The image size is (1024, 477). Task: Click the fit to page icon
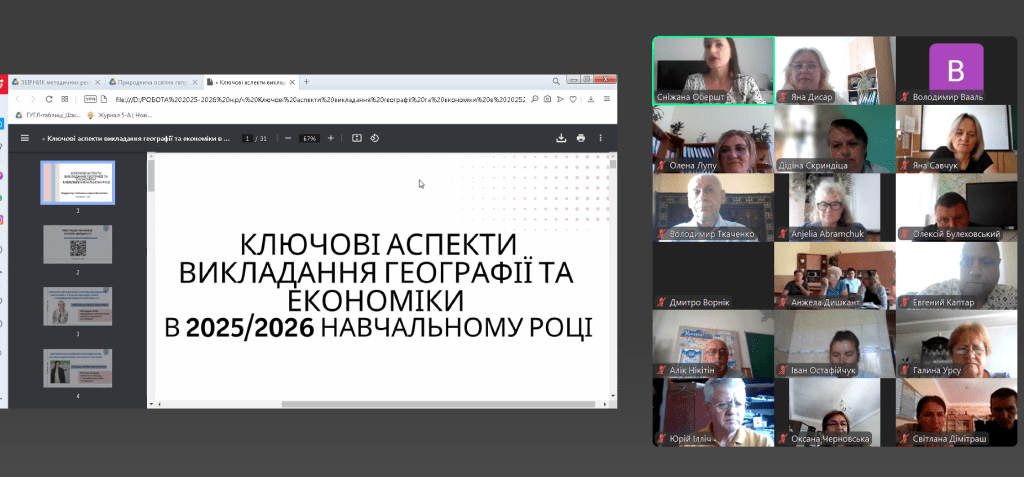(x=357, y=138)
